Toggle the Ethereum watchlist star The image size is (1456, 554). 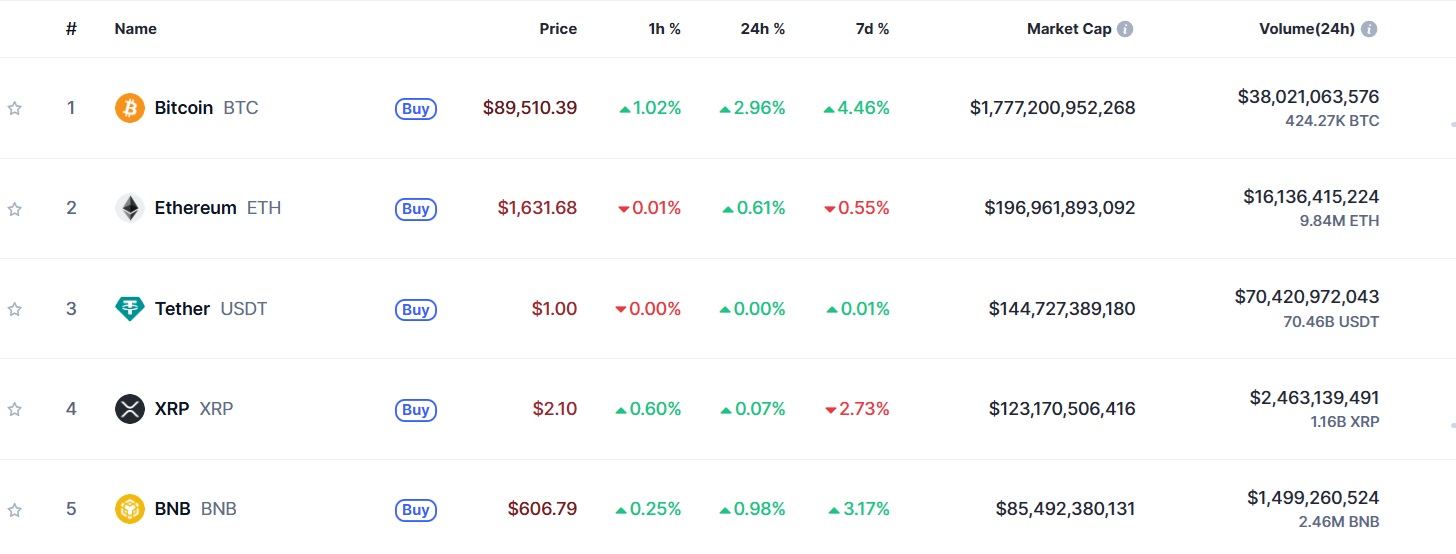(15, 209)
